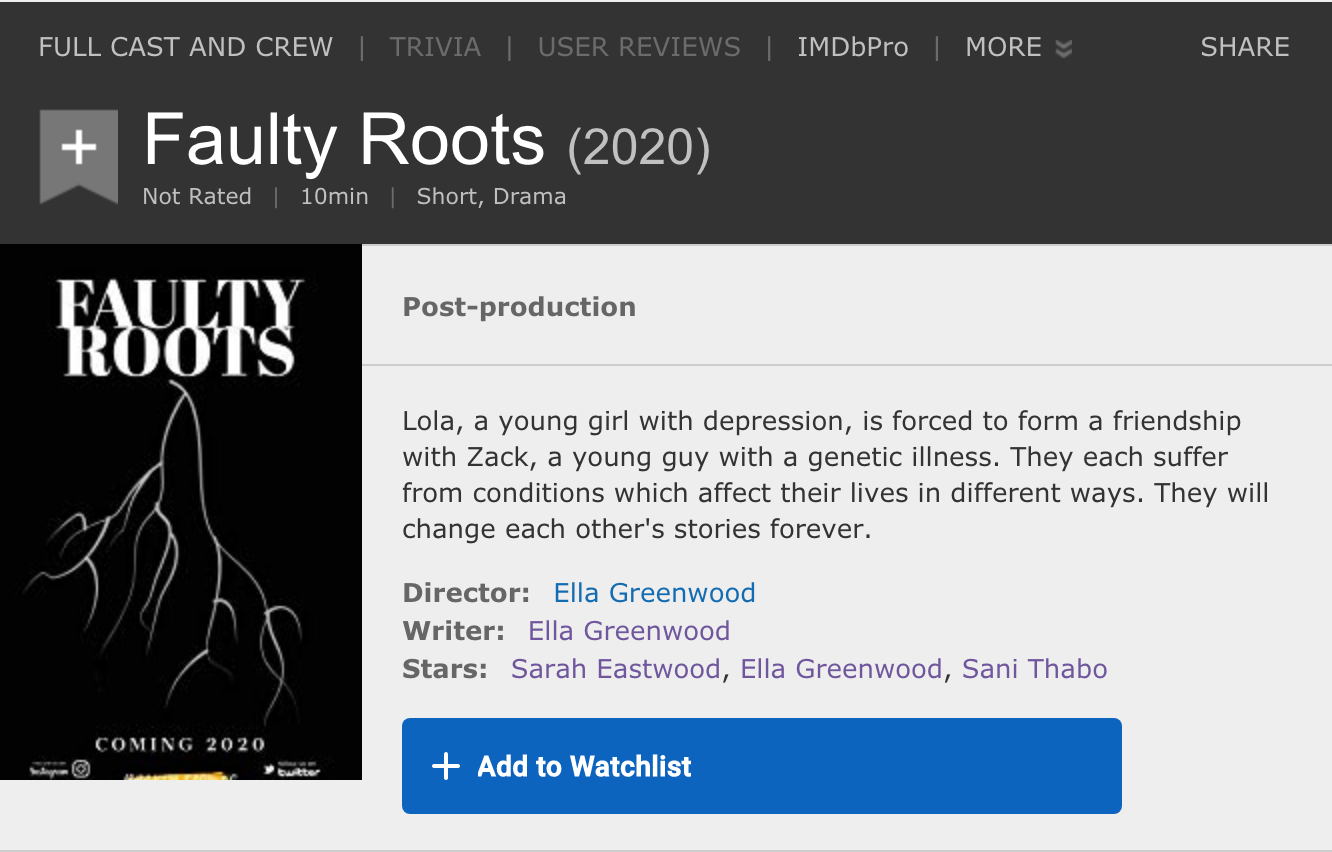Open the FULL CAST AND CREW page
The height and width of the screenshot is (852, 1332).
(186, 47)
